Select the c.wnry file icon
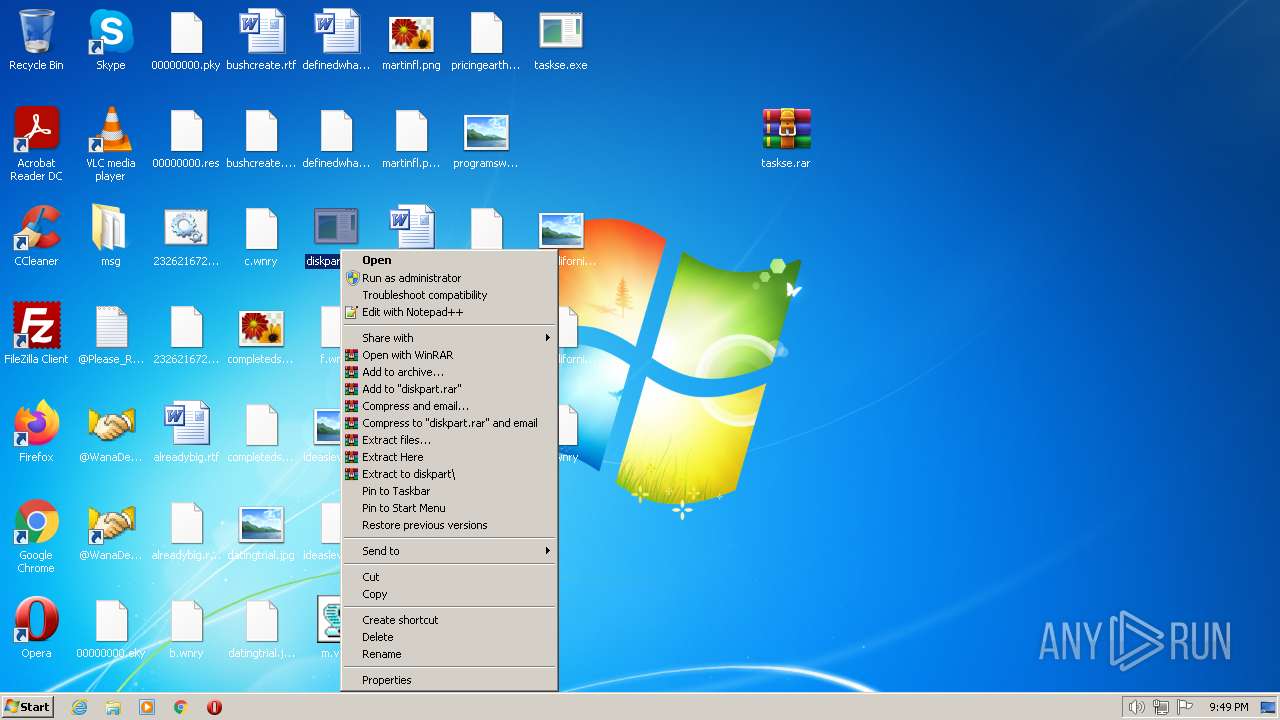Image resolution: width=1280 pixels, height=720 pixels. tap(261, 236)
